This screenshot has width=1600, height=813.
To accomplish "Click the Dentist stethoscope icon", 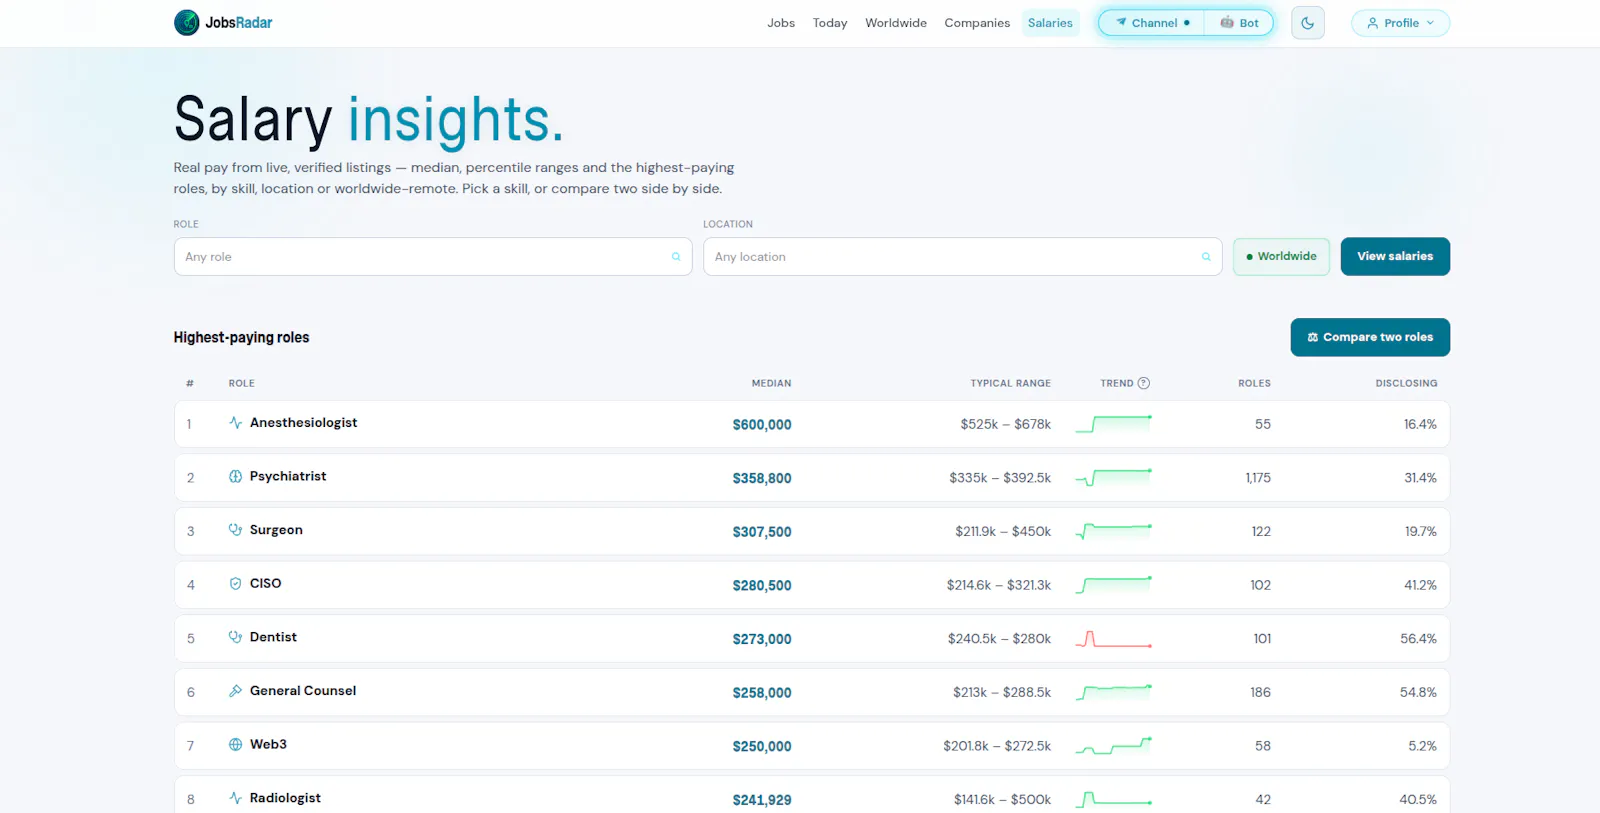I will coord(236,637).
